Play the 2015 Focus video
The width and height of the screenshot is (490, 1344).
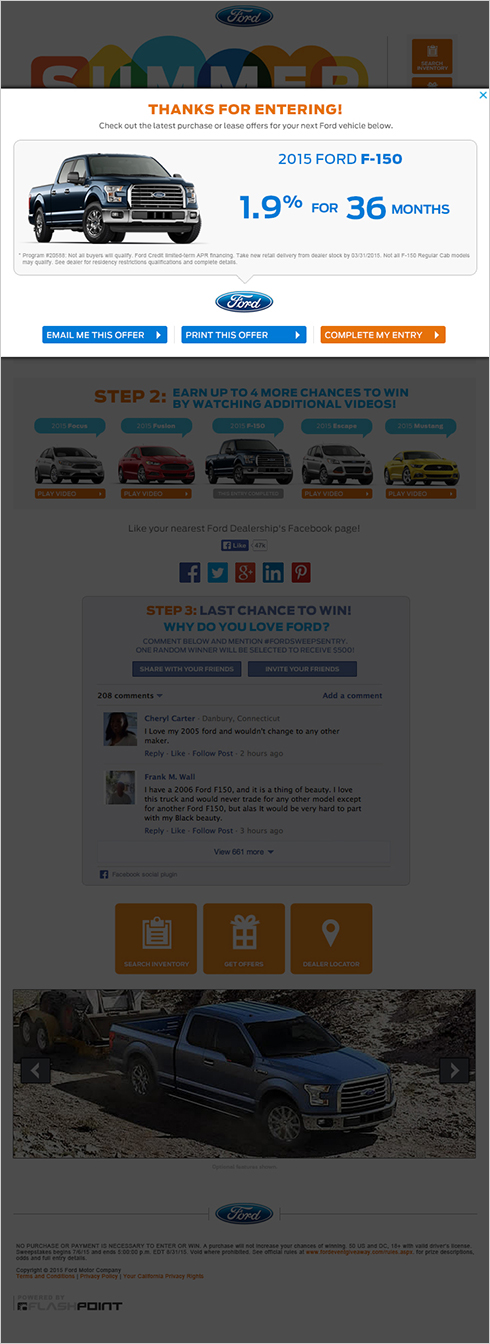coord(70,494)
